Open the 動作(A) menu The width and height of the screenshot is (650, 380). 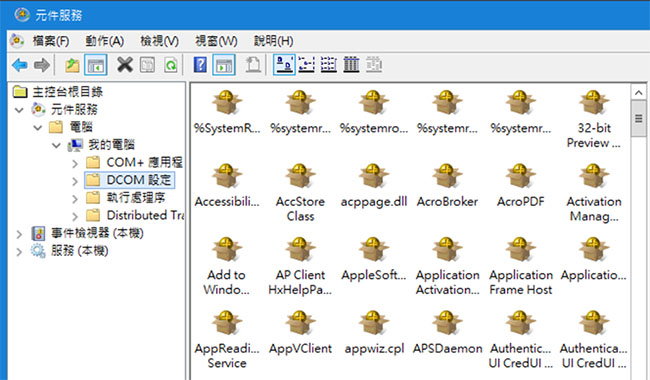coord(104,41)
